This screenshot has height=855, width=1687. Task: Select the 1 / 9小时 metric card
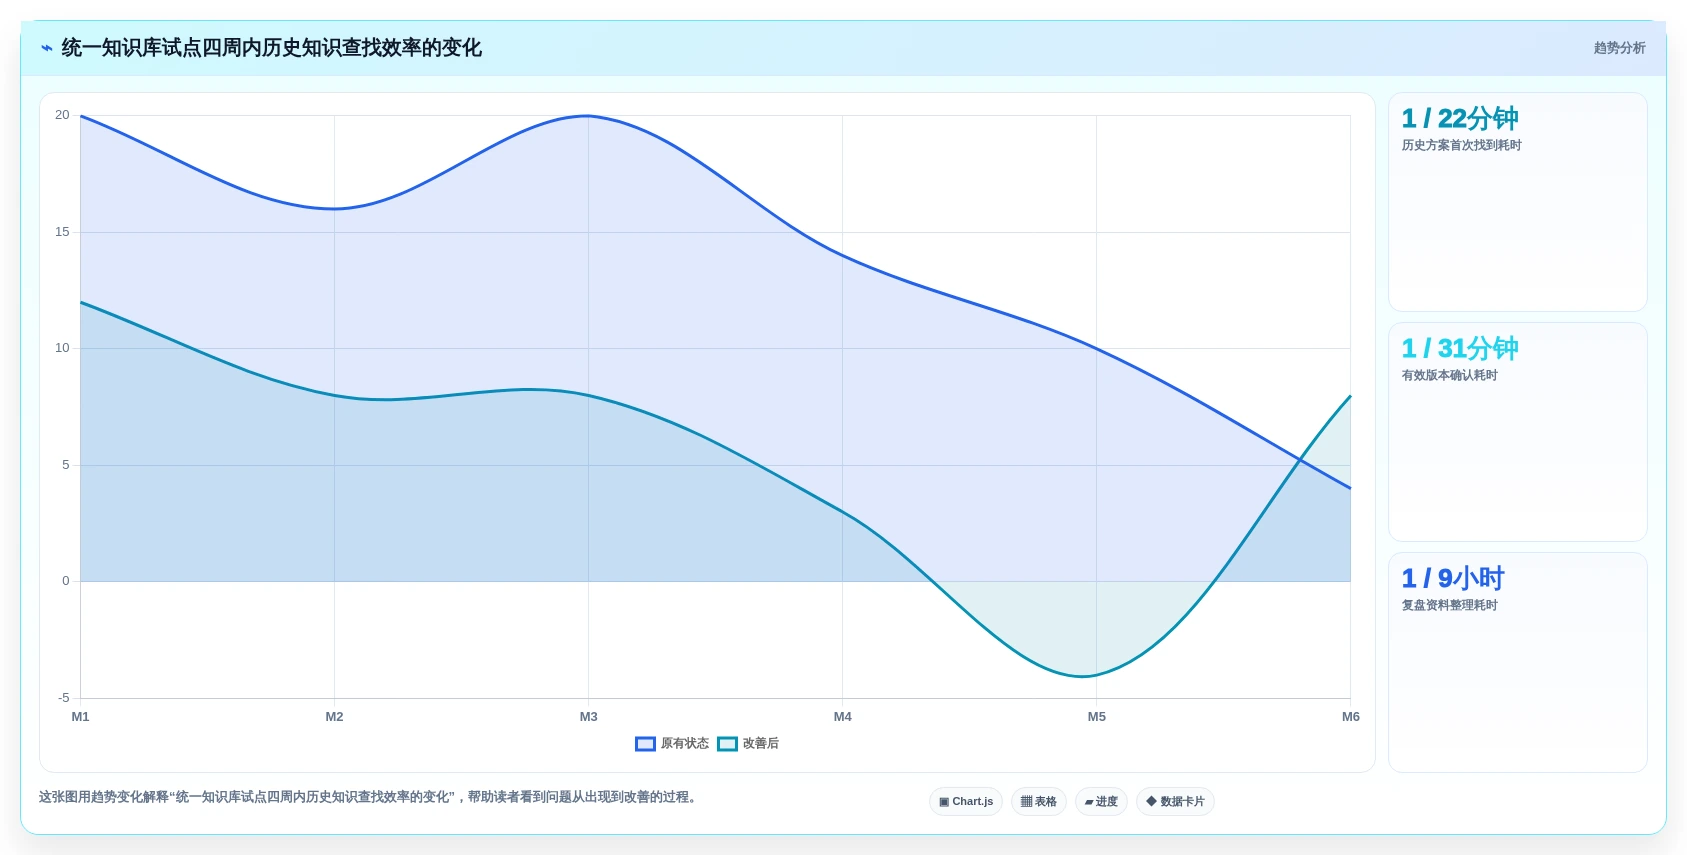coord(1517,662)
